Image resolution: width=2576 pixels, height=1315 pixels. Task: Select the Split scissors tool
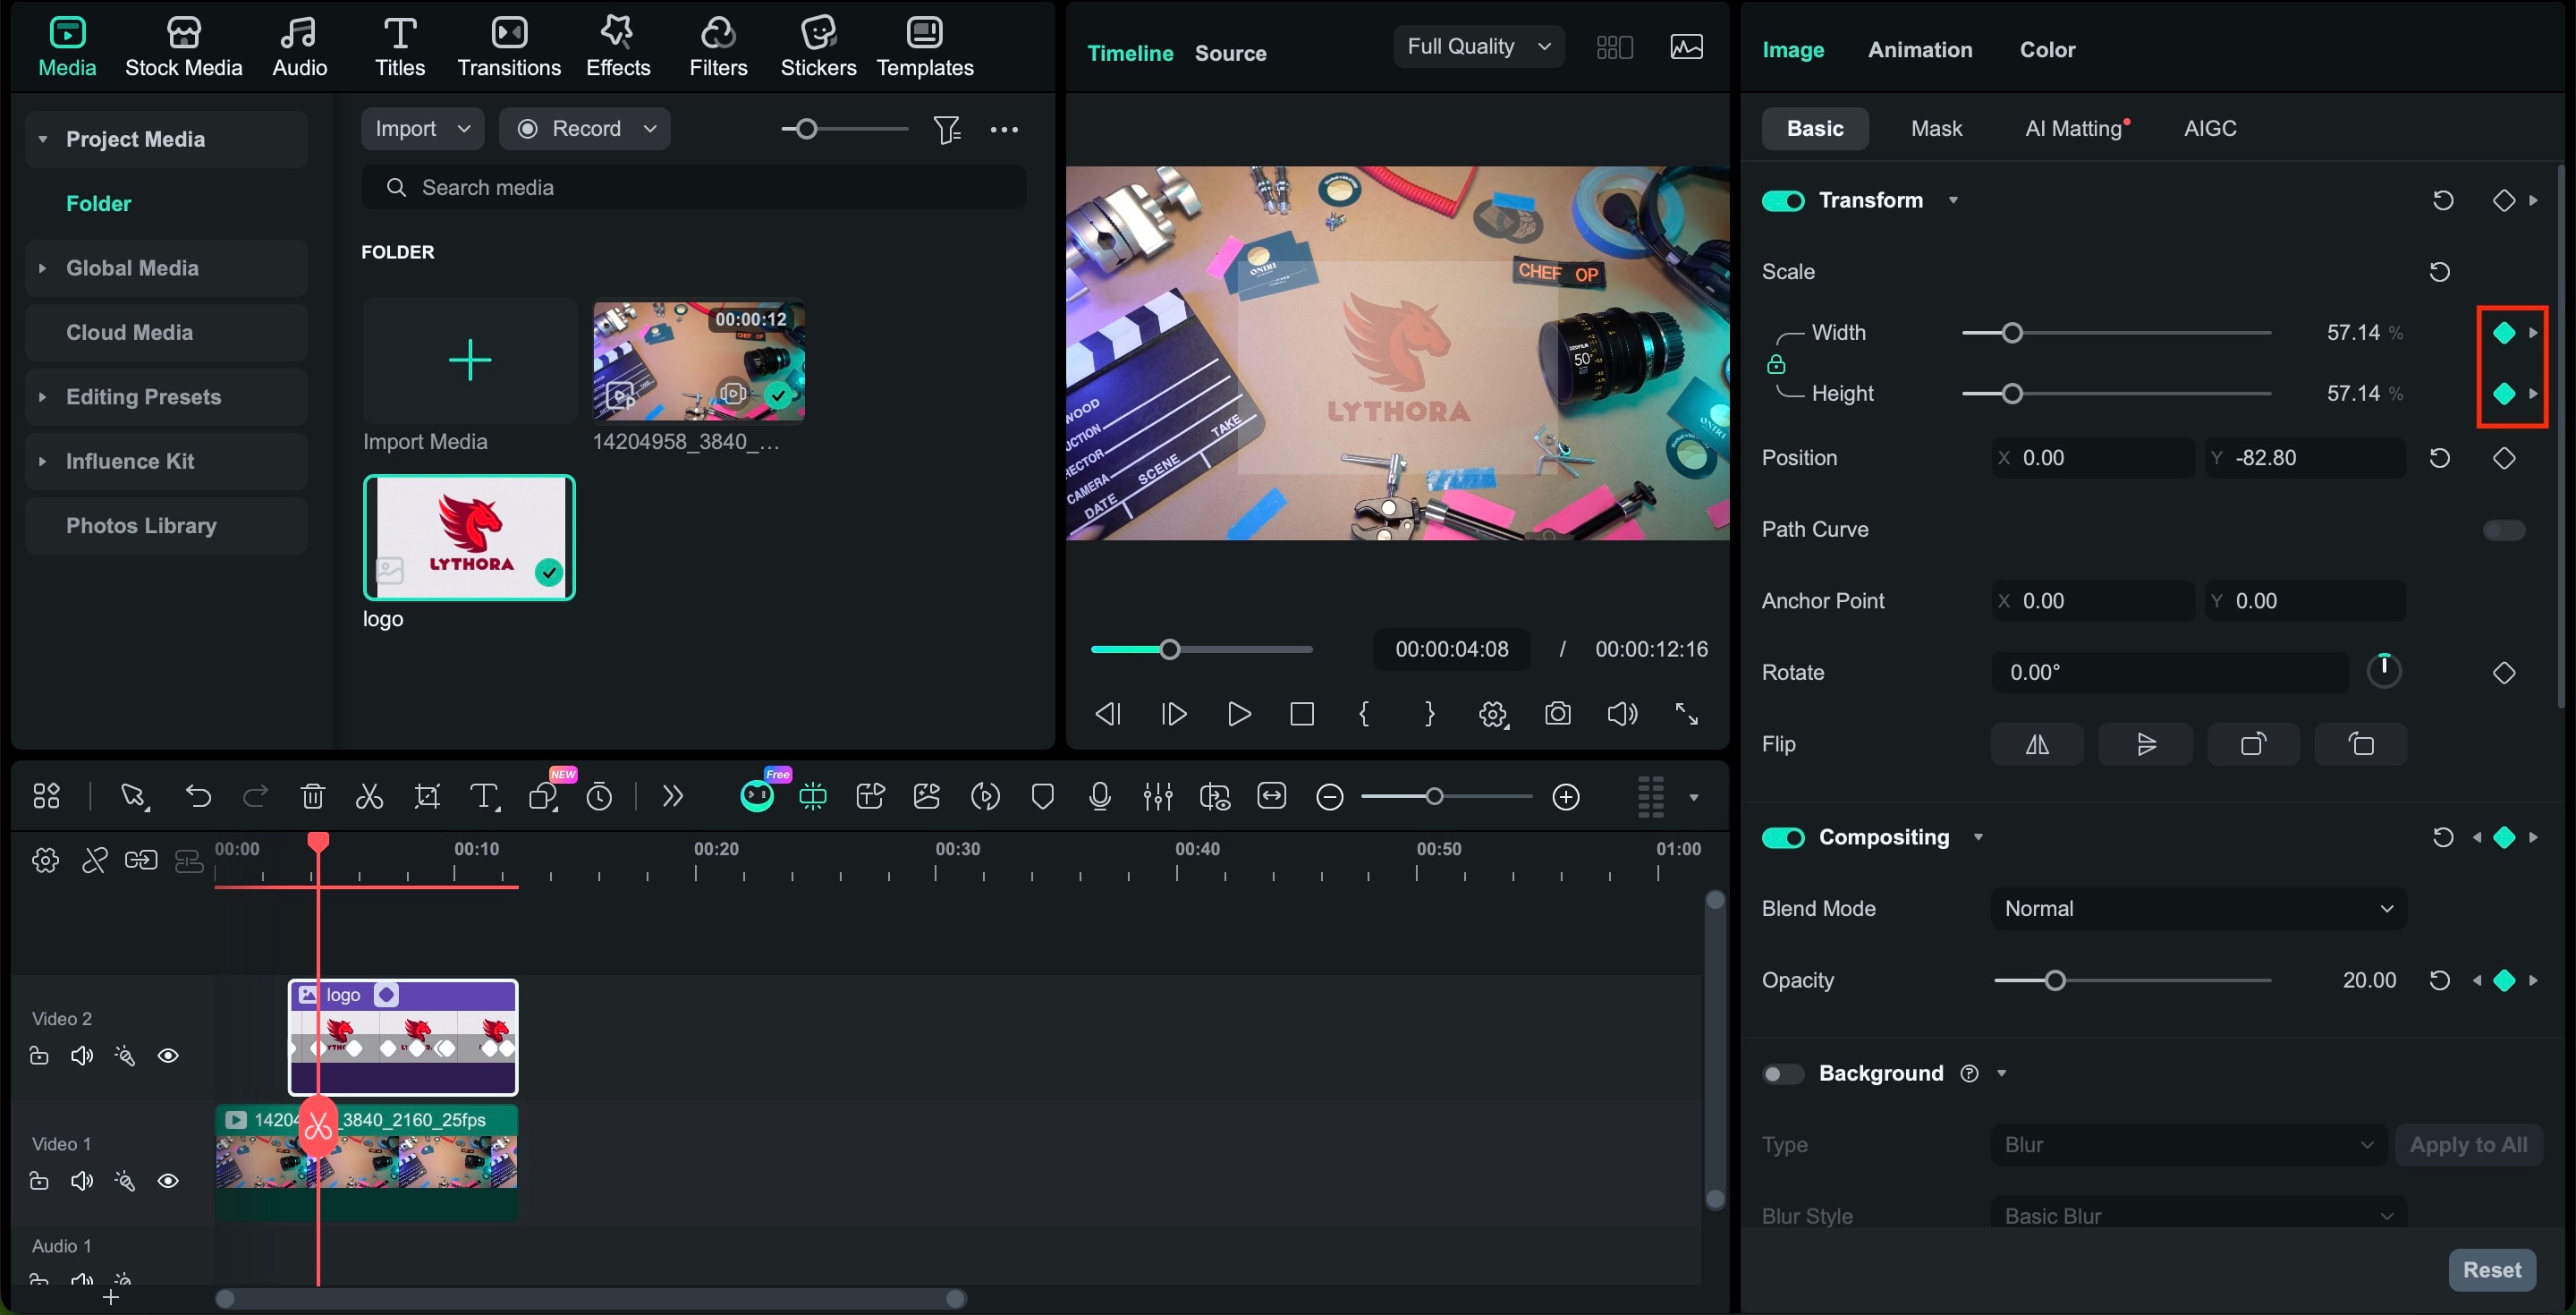369,796
